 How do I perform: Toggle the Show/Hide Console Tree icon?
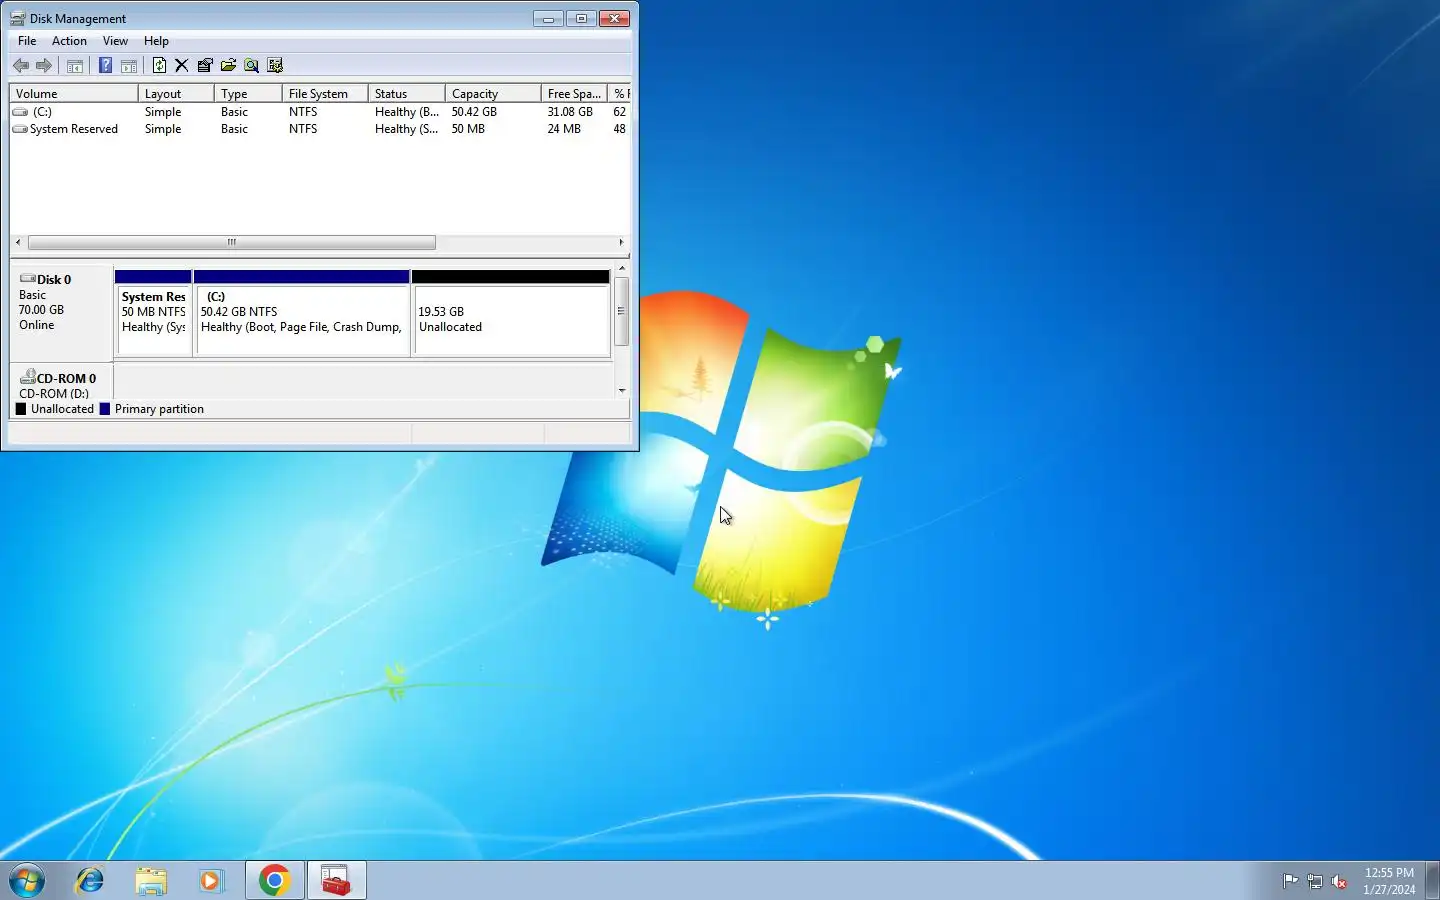[x=74, y=66]
